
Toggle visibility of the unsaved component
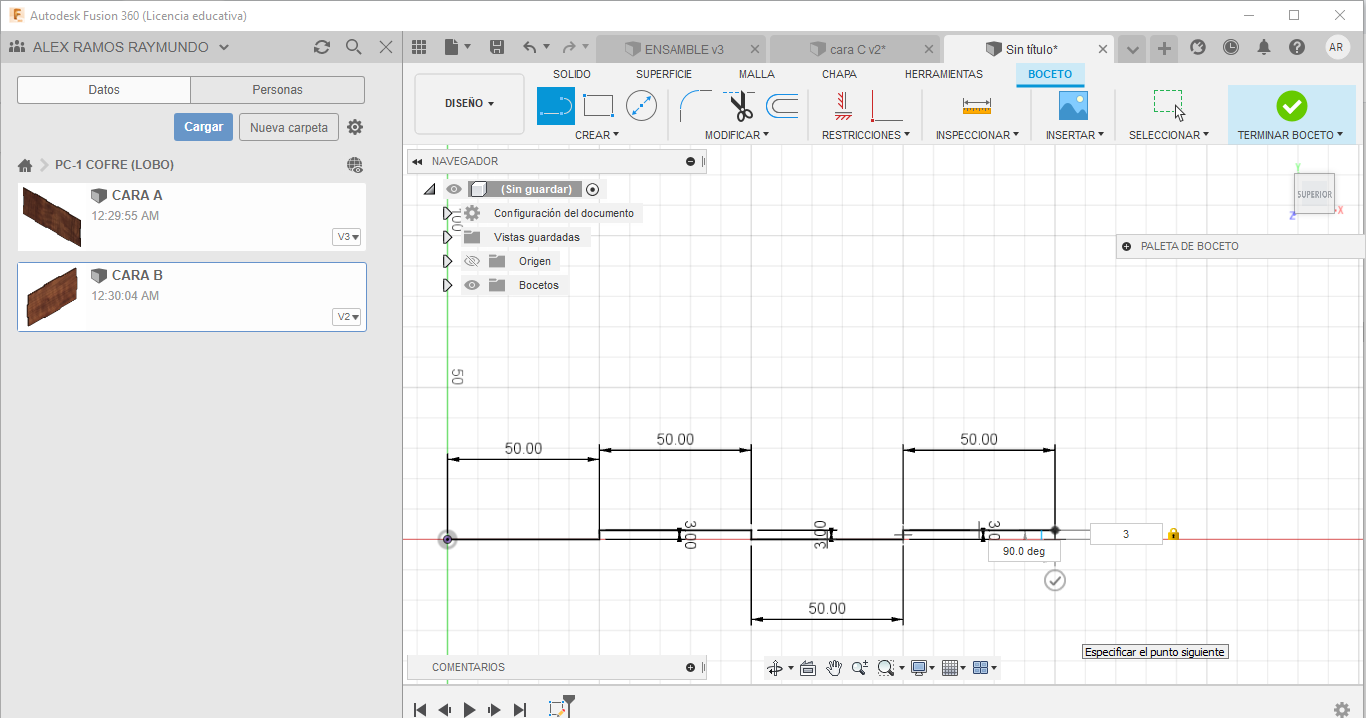click(454, 189)
